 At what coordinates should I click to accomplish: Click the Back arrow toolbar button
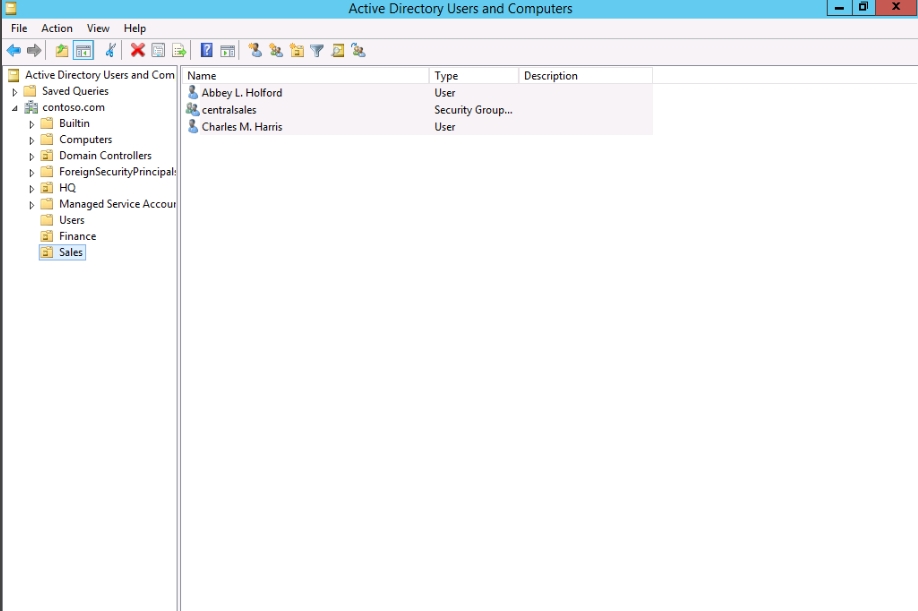tap(13, 51)
